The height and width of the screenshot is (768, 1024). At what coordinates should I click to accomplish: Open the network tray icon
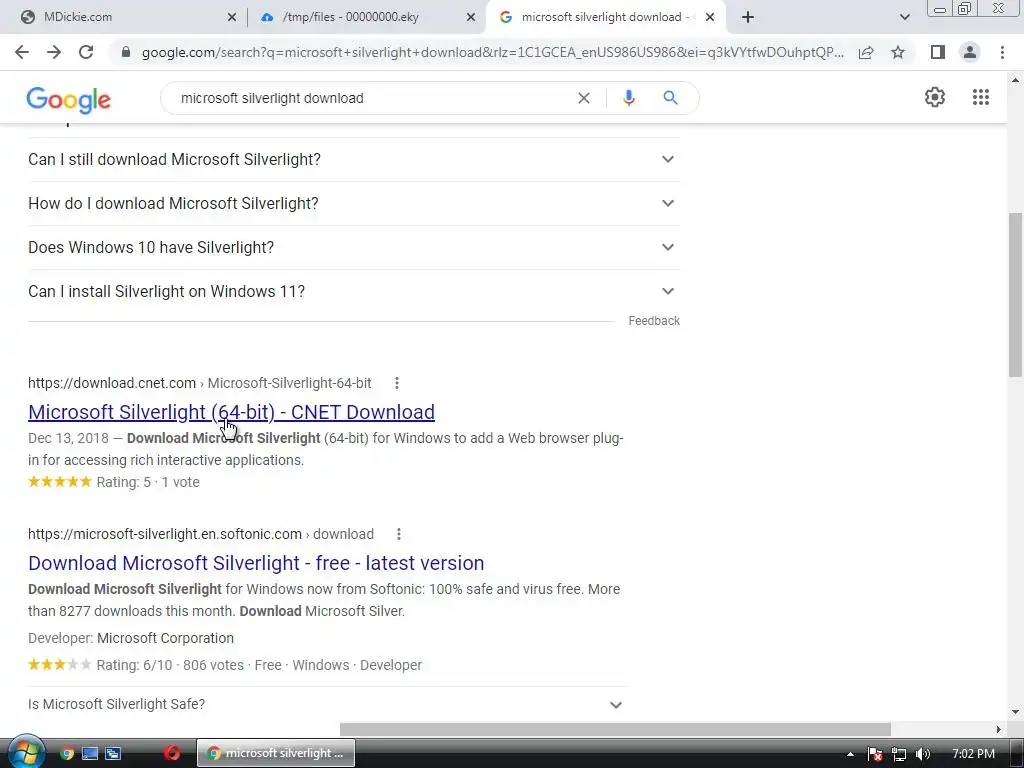(899, 754)
